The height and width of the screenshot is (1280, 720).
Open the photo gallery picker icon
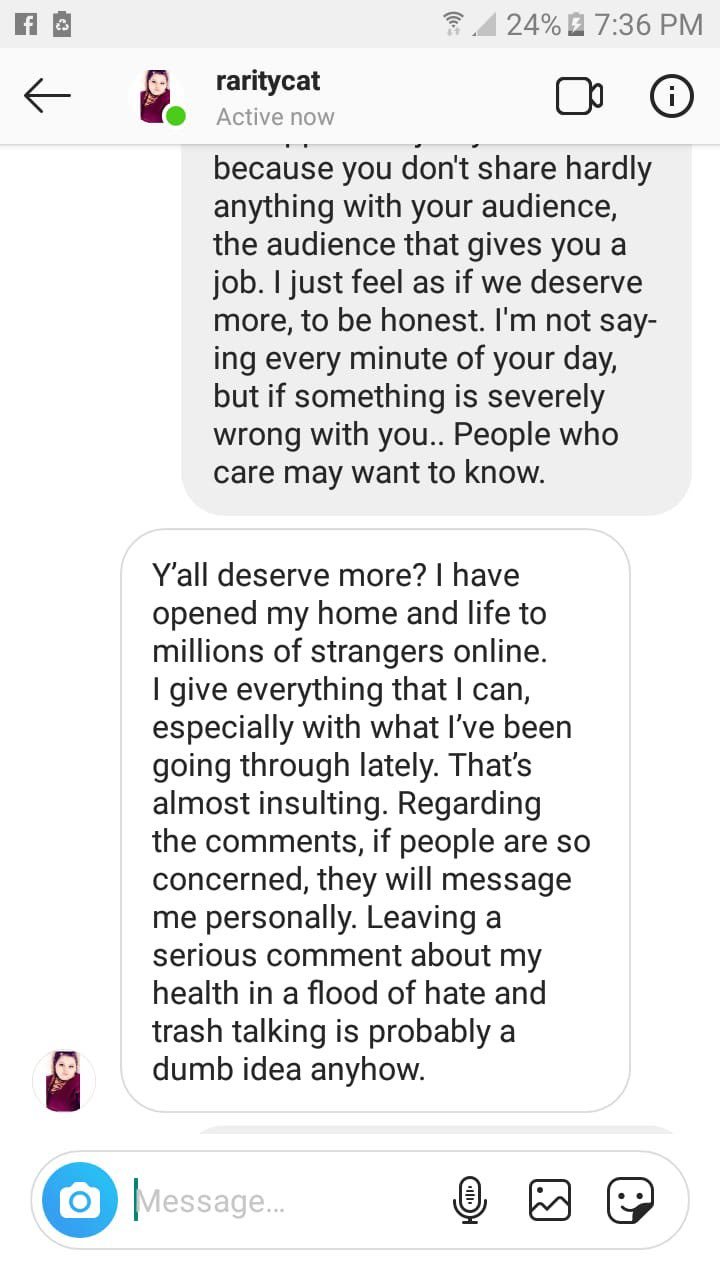click(549, 1200)
